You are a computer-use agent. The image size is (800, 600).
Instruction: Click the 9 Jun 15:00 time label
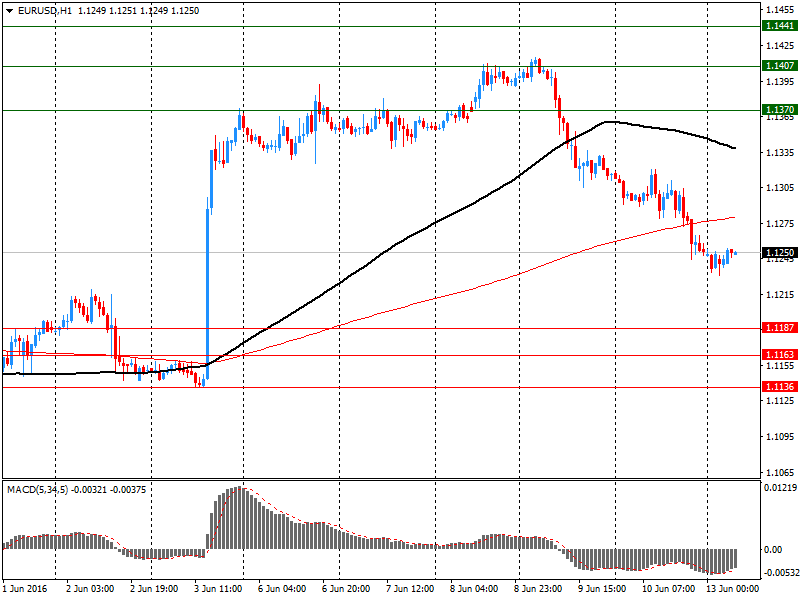(602, 589)
